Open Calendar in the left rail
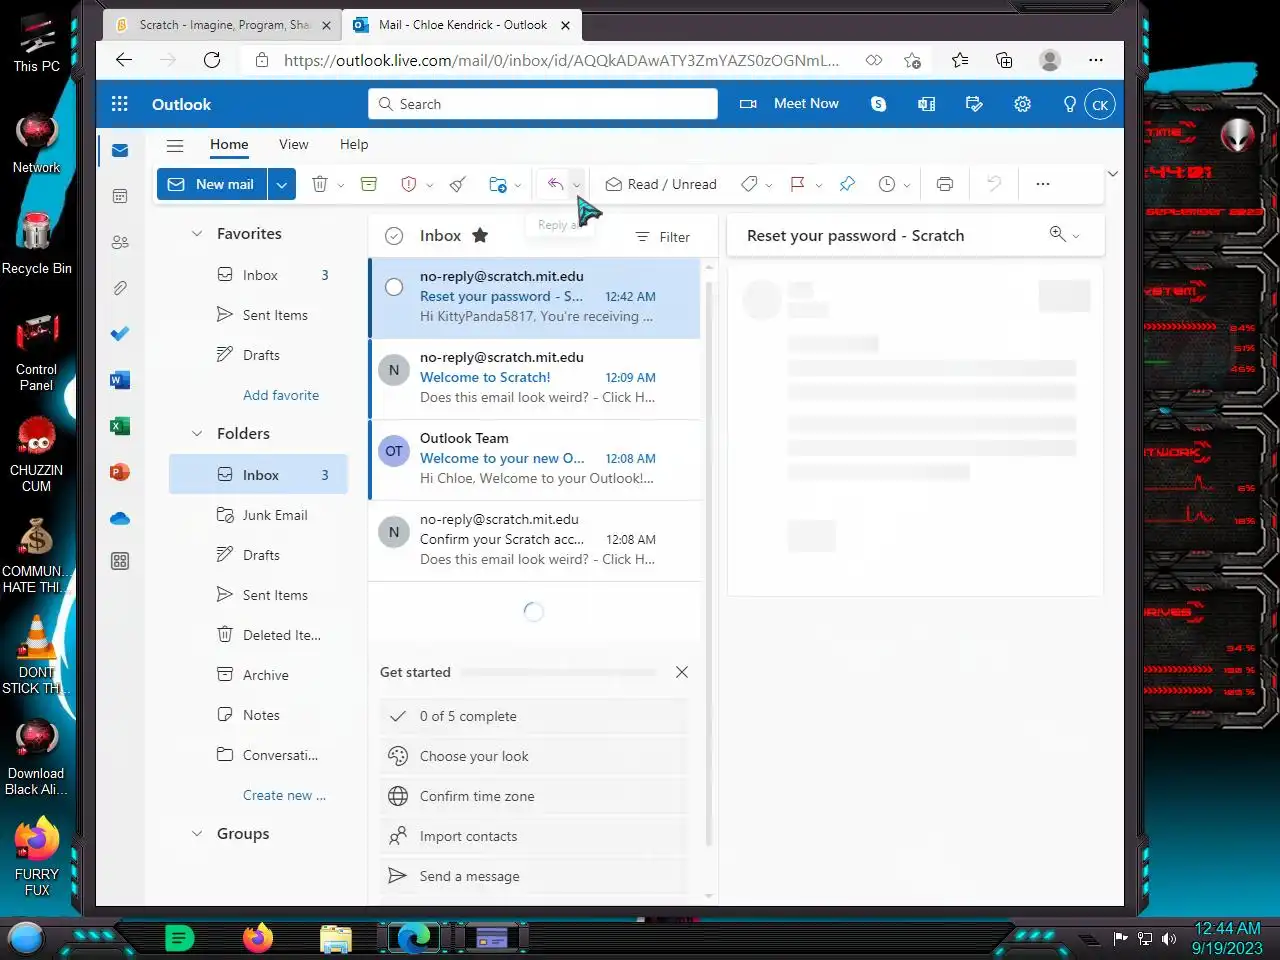The width and height of the screenshot is (1280, 960). click(120, 196)
